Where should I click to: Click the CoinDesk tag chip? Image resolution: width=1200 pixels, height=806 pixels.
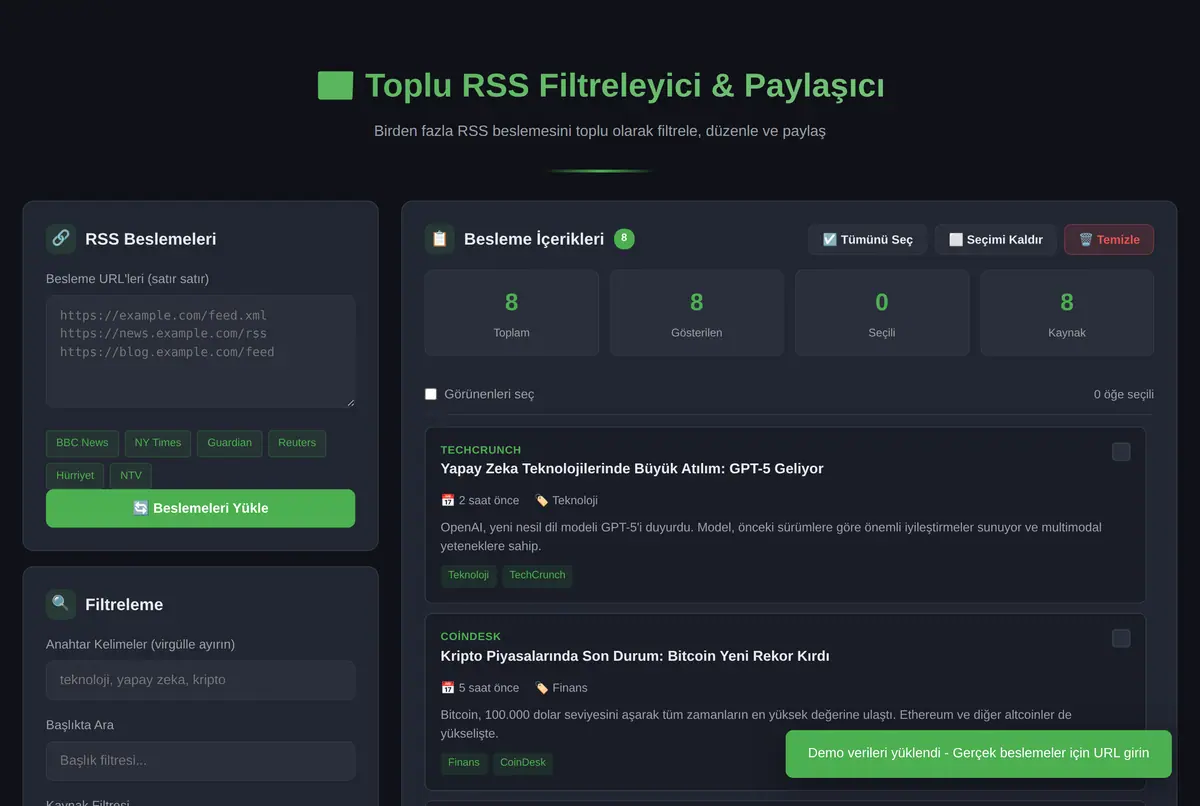point(523,762)
